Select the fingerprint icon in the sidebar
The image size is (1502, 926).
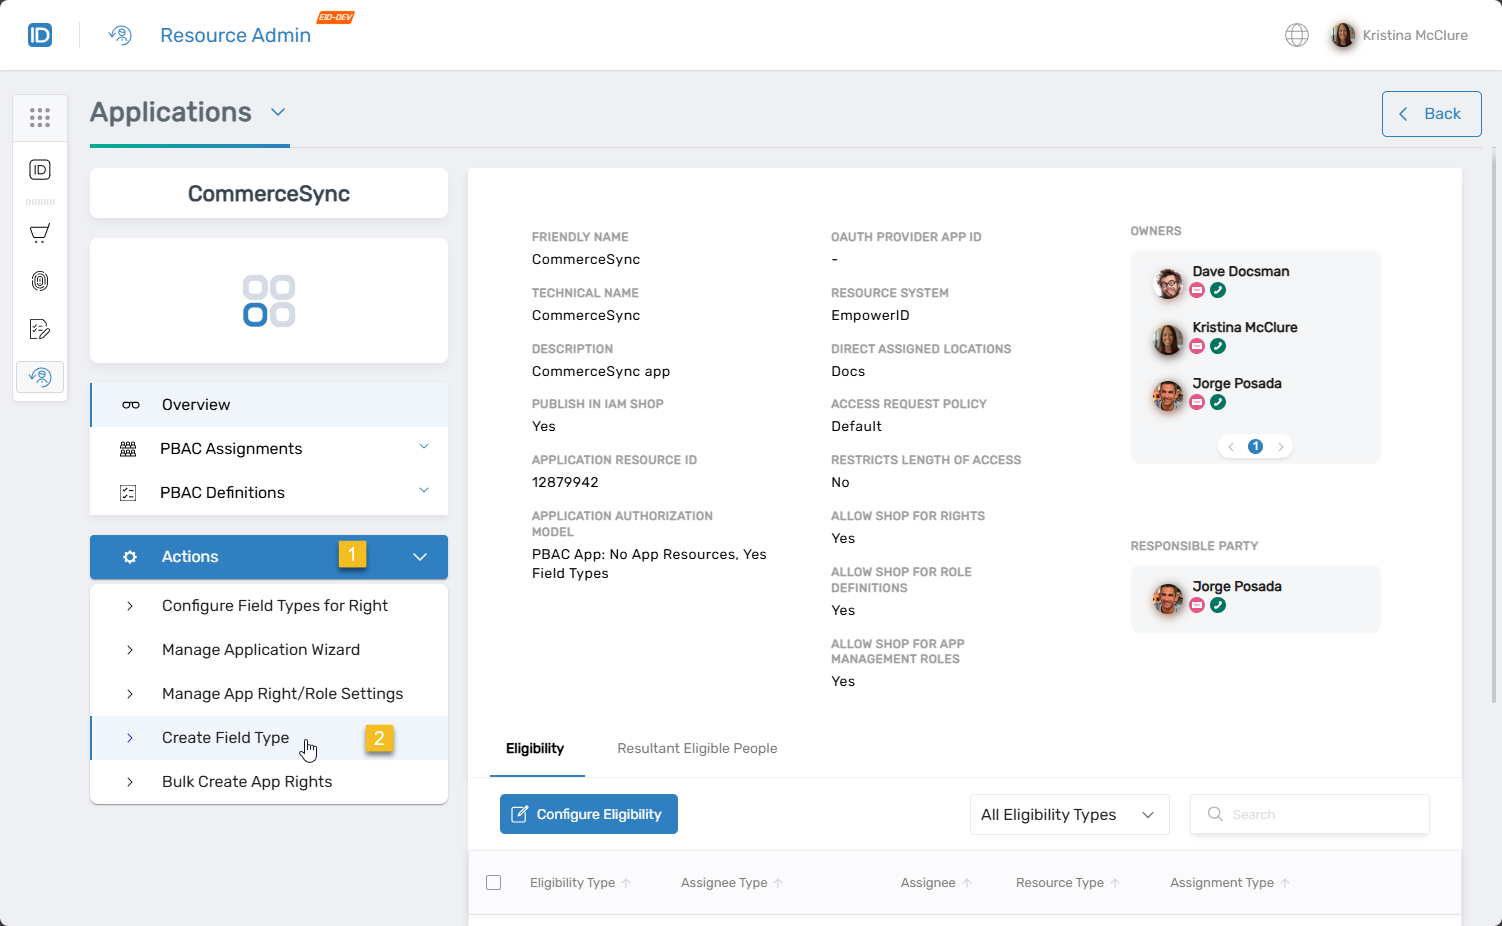[x=40, y=281]
